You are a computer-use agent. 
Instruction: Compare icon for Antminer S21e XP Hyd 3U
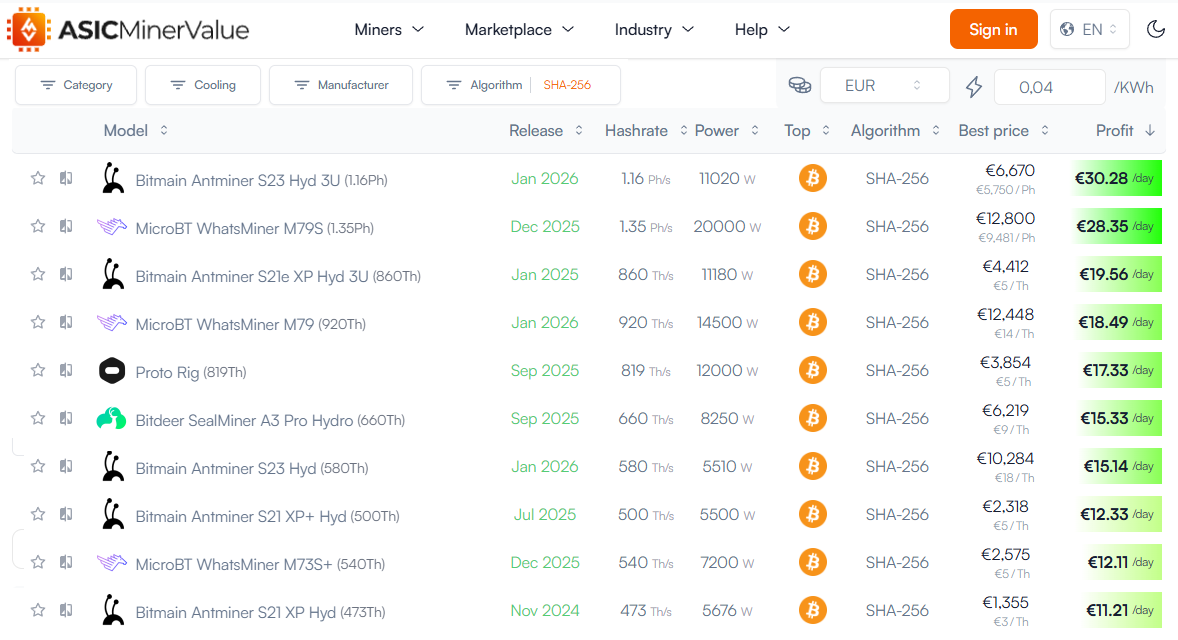pyautogui.click(x=66, y=274)
